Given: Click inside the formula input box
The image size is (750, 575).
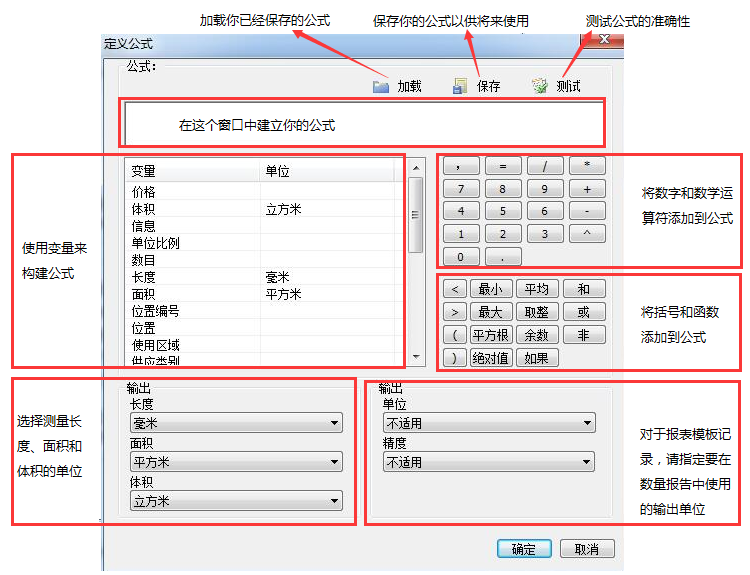Looking at the screenshot, I should pyautogui.click(x=362, y=125).
